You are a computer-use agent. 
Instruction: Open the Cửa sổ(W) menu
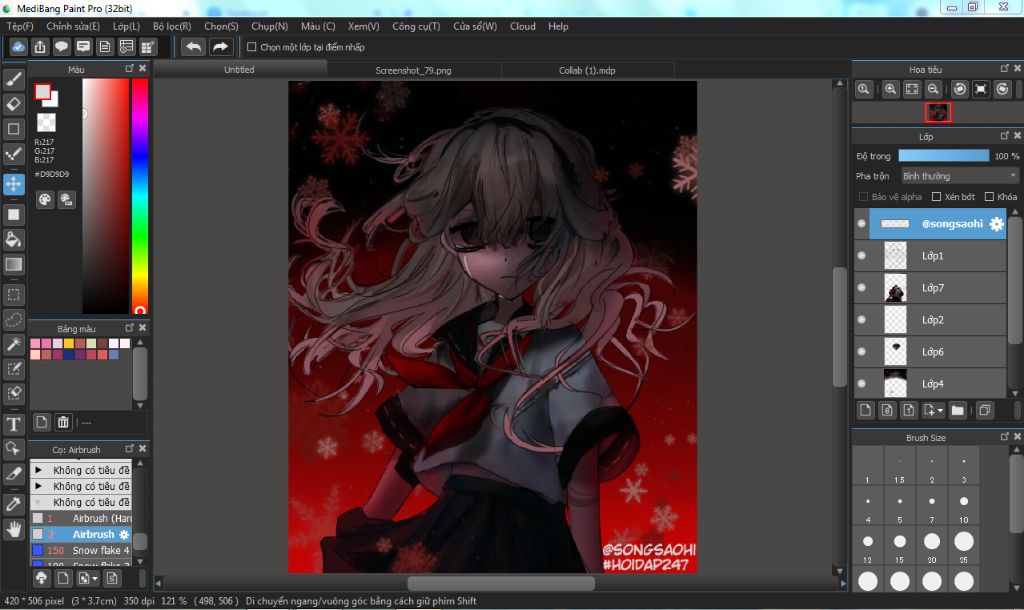click(x=475, y=26)
